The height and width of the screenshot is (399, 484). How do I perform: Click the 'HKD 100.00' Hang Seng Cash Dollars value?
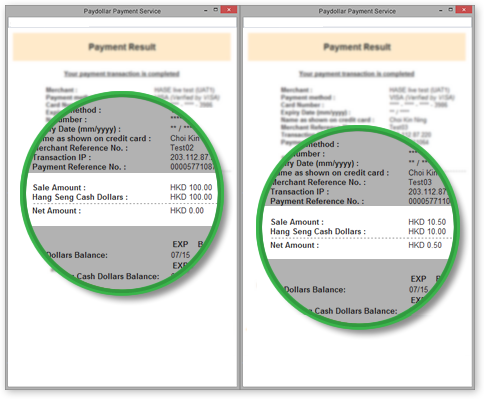(191, 197)
